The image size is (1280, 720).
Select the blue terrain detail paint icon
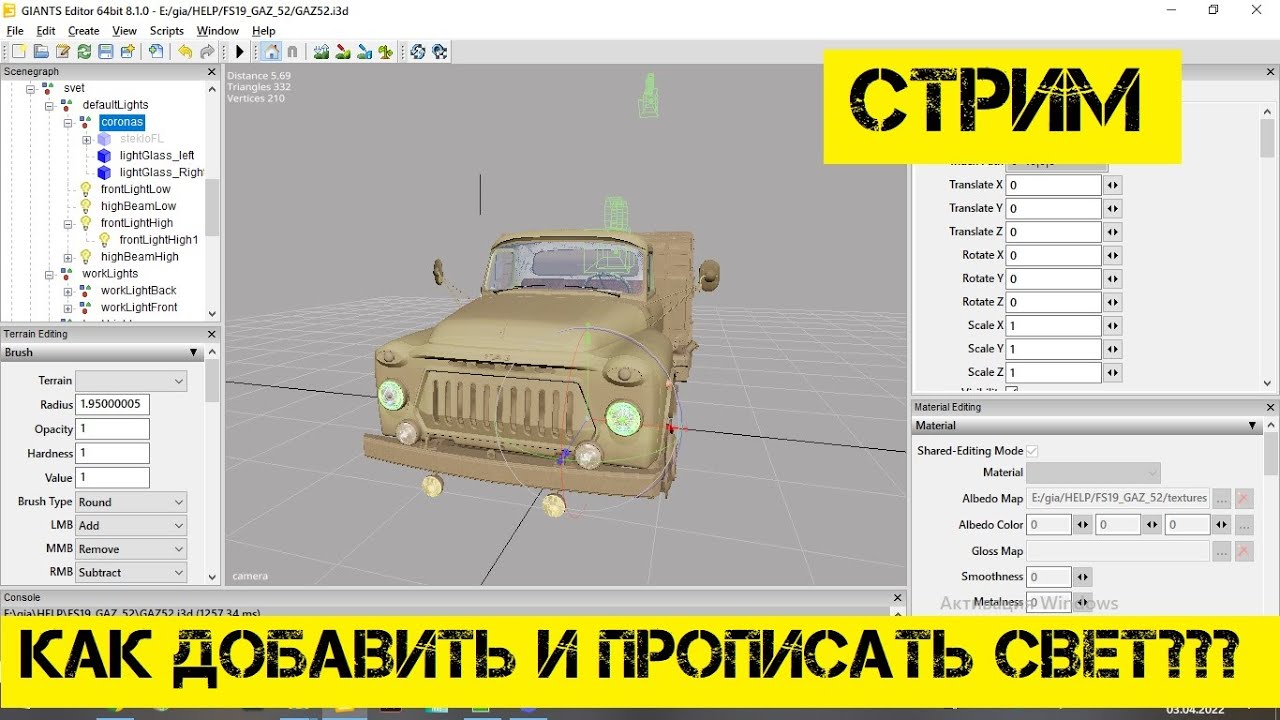pos(365,52)
